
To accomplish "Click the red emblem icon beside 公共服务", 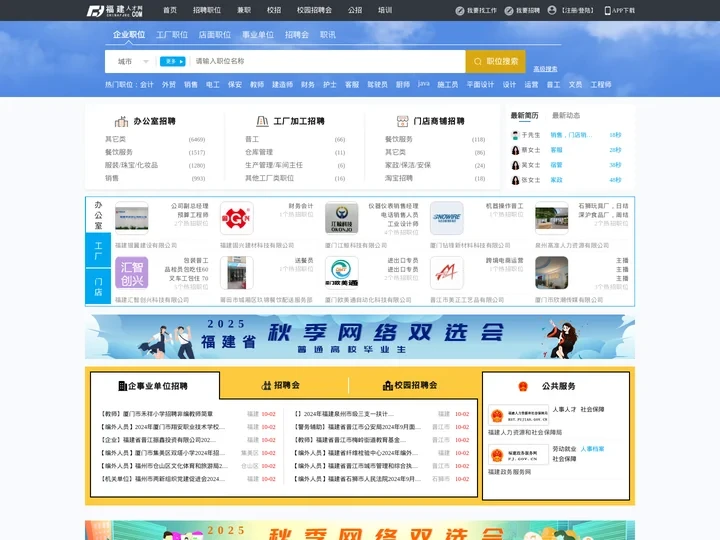I will pos(523,387).
